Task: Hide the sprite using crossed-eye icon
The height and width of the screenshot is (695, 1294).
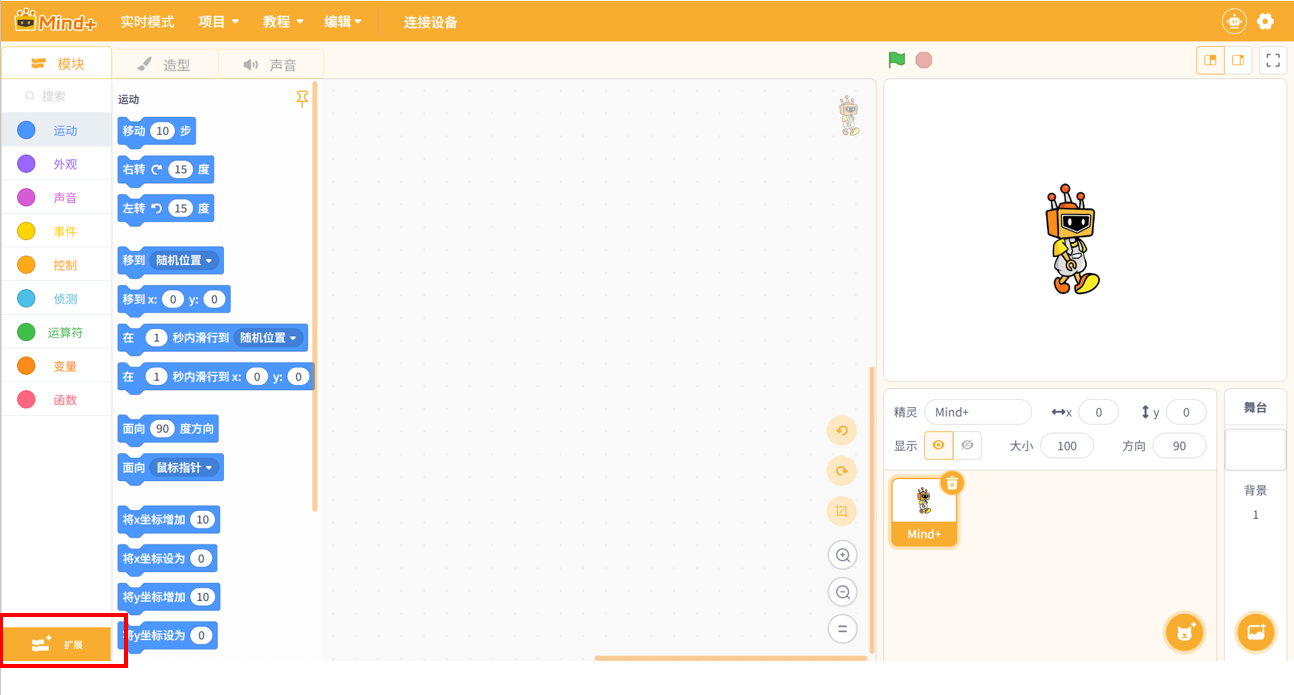Action: 966,445
